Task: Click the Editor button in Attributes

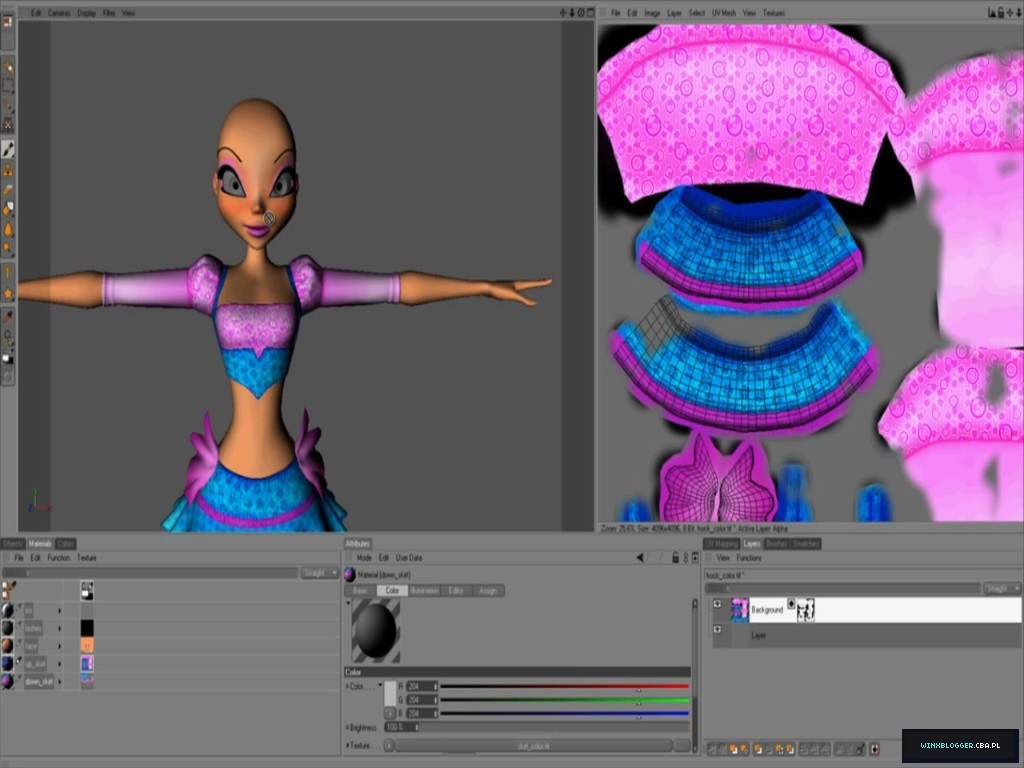Action: click(456, 590)
